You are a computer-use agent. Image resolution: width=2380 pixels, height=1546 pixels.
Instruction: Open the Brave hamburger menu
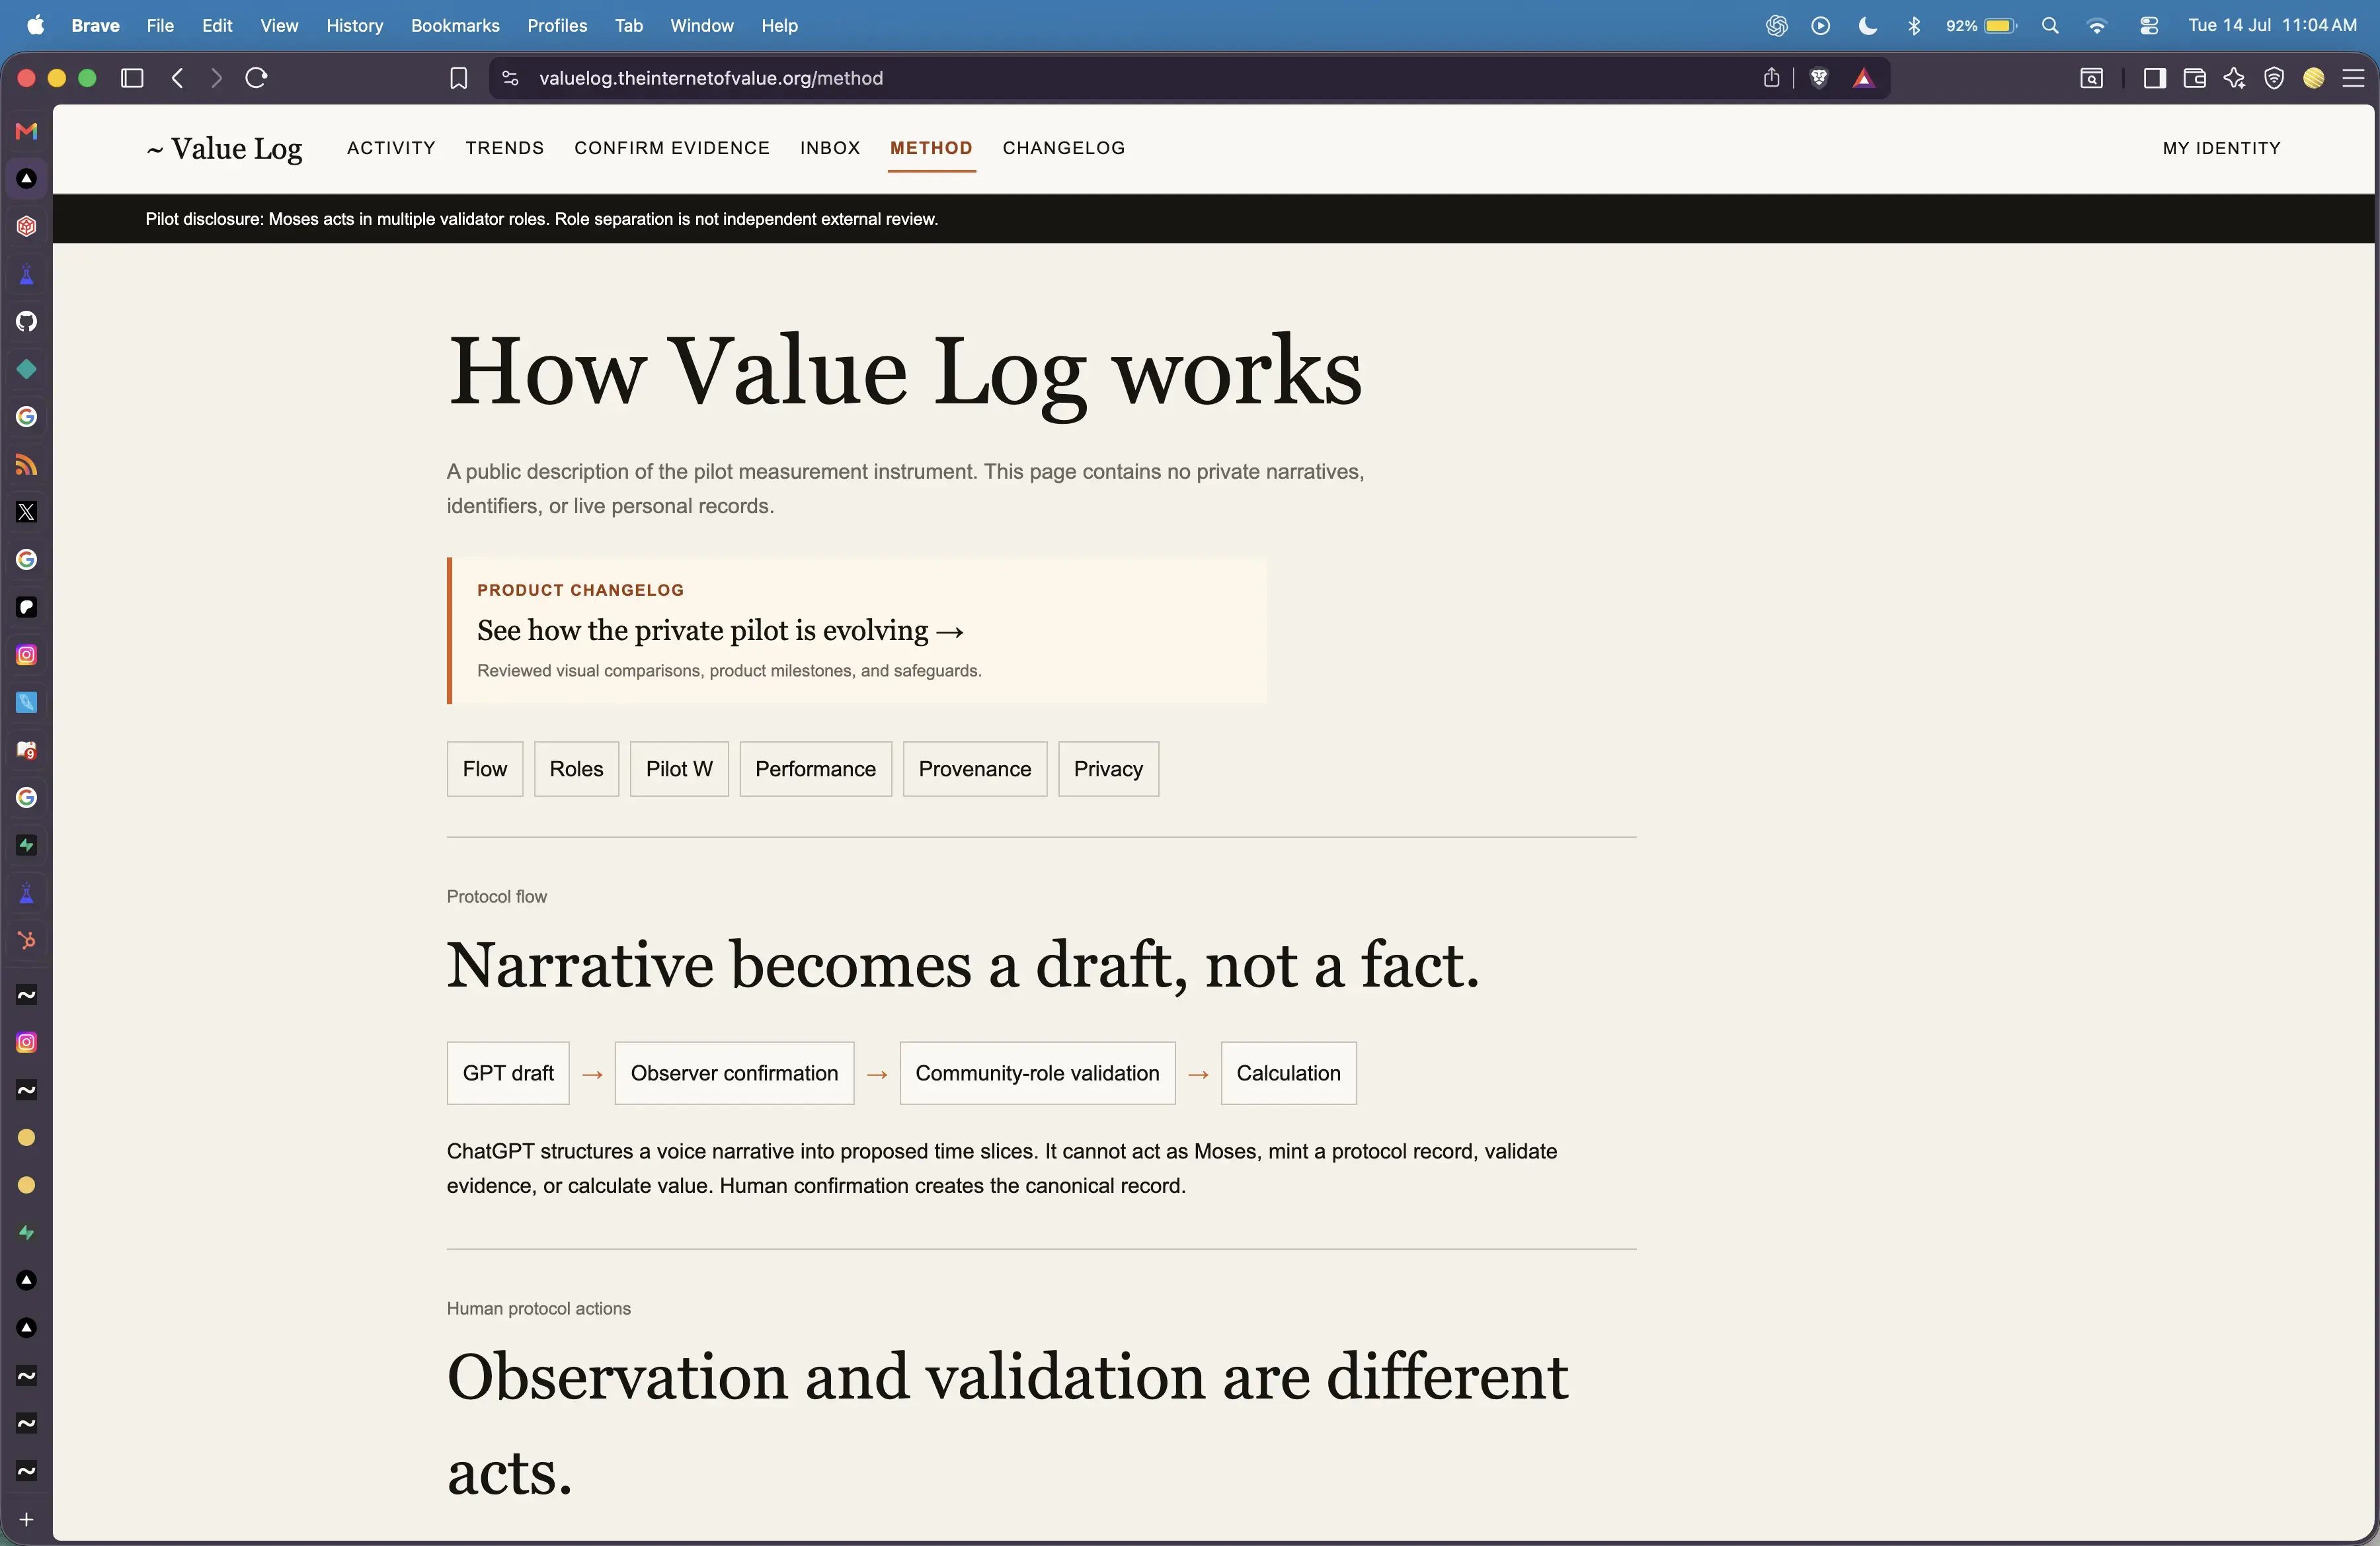(x=2354, y=78)
